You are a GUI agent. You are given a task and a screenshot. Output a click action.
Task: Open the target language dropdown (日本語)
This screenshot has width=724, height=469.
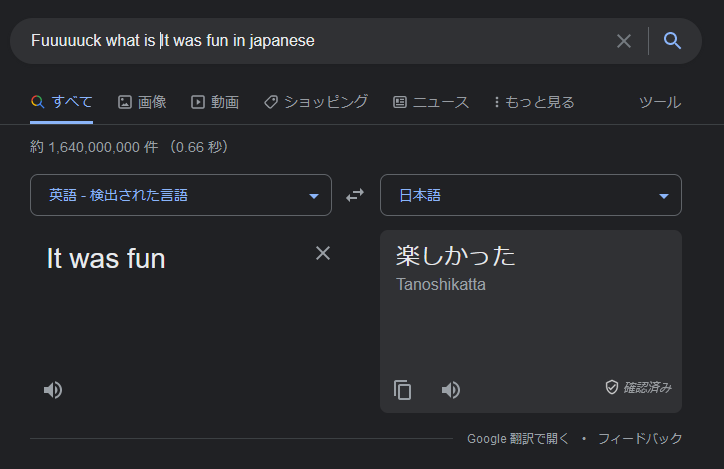point(530,195)
